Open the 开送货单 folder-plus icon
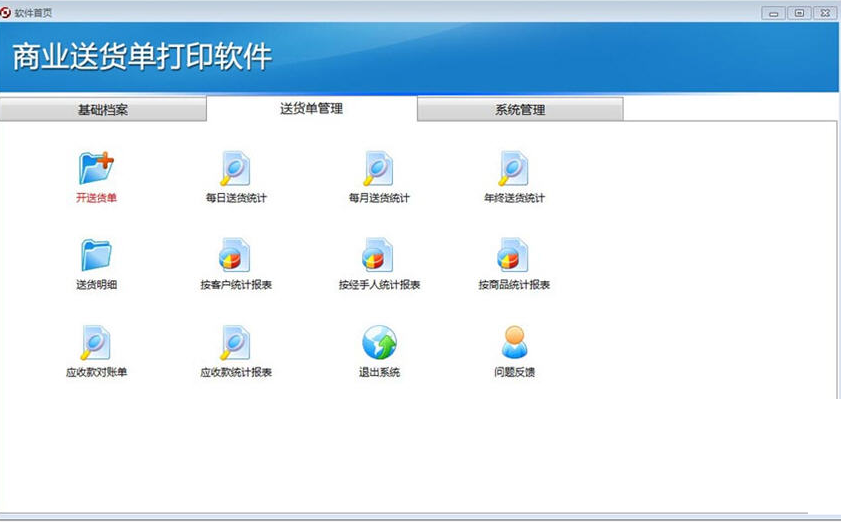 pos(97,167)
